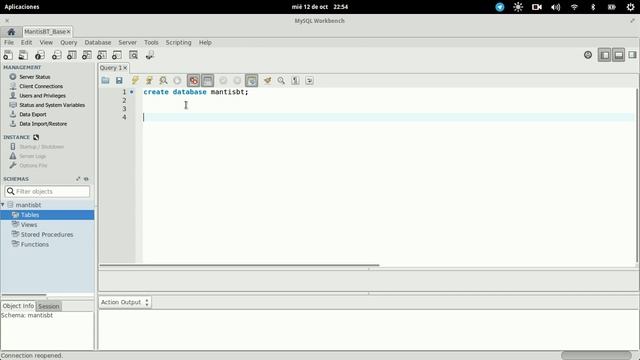Open Client Connections

[41, 86]
